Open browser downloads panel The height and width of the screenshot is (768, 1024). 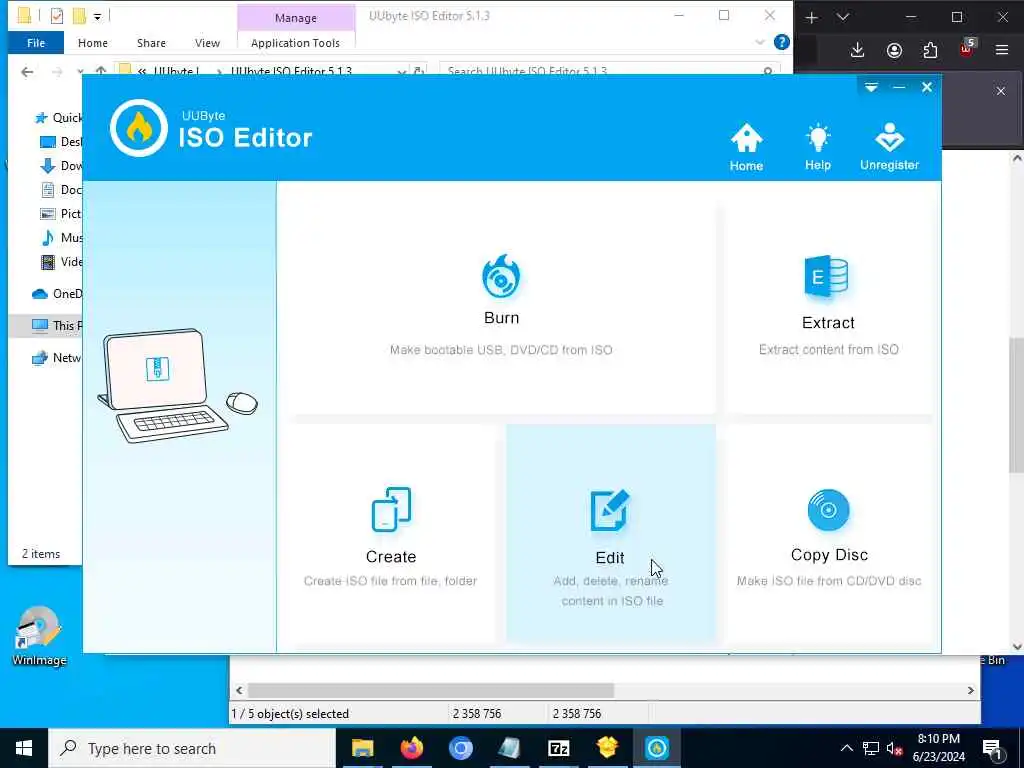click(x=857, y=50)
